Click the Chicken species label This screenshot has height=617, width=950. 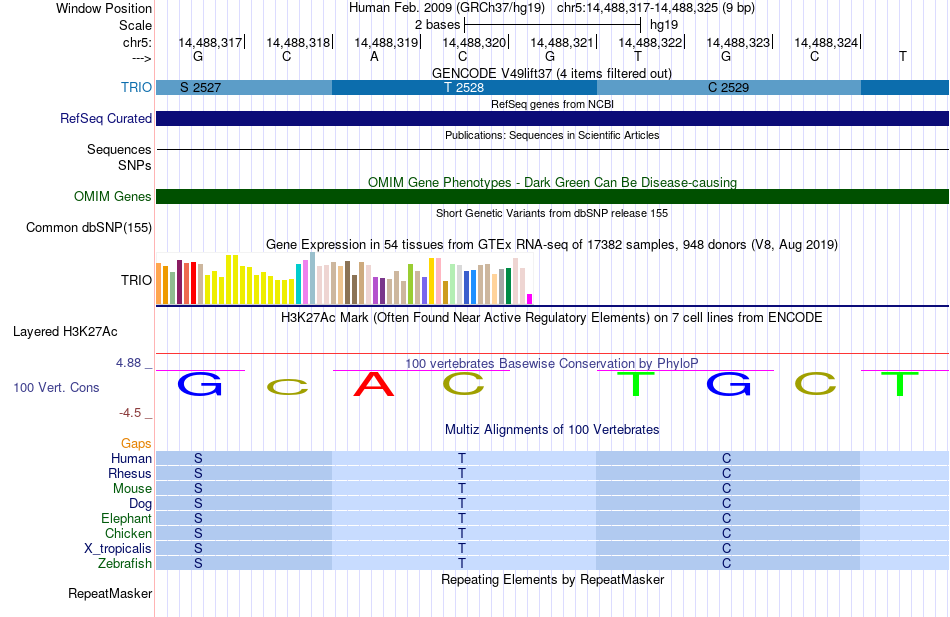(x=128, y=533)
